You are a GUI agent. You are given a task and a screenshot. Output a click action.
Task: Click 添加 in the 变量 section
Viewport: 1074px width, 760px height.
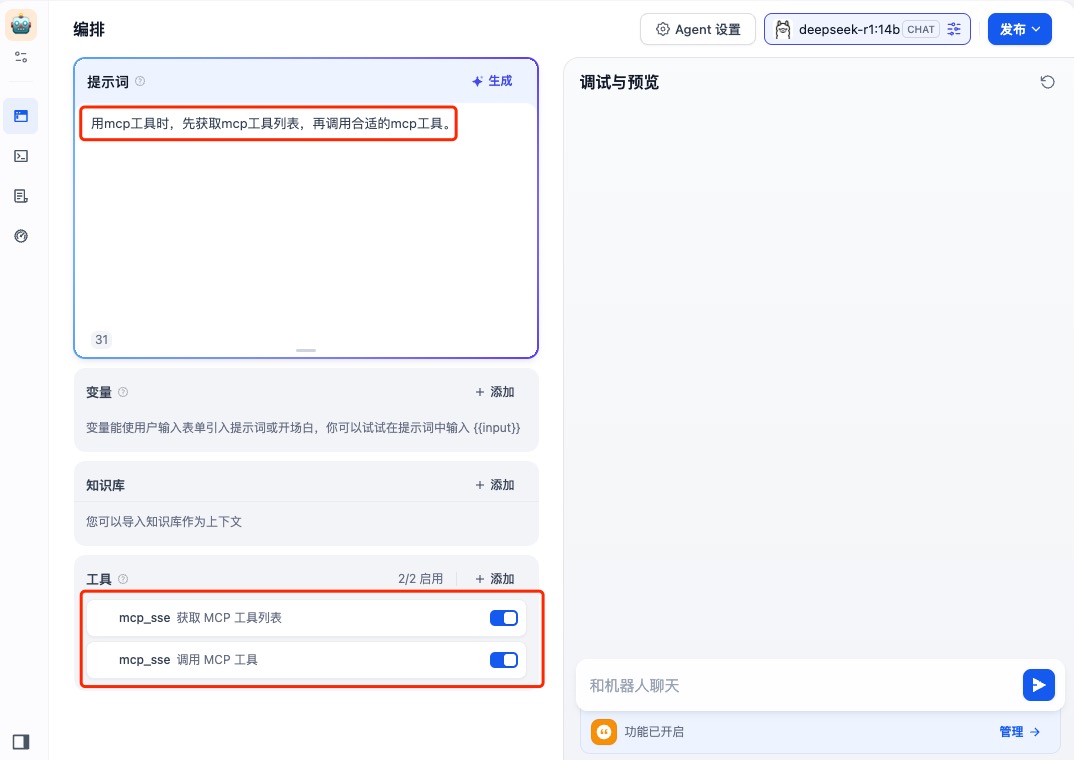point(495,392)
